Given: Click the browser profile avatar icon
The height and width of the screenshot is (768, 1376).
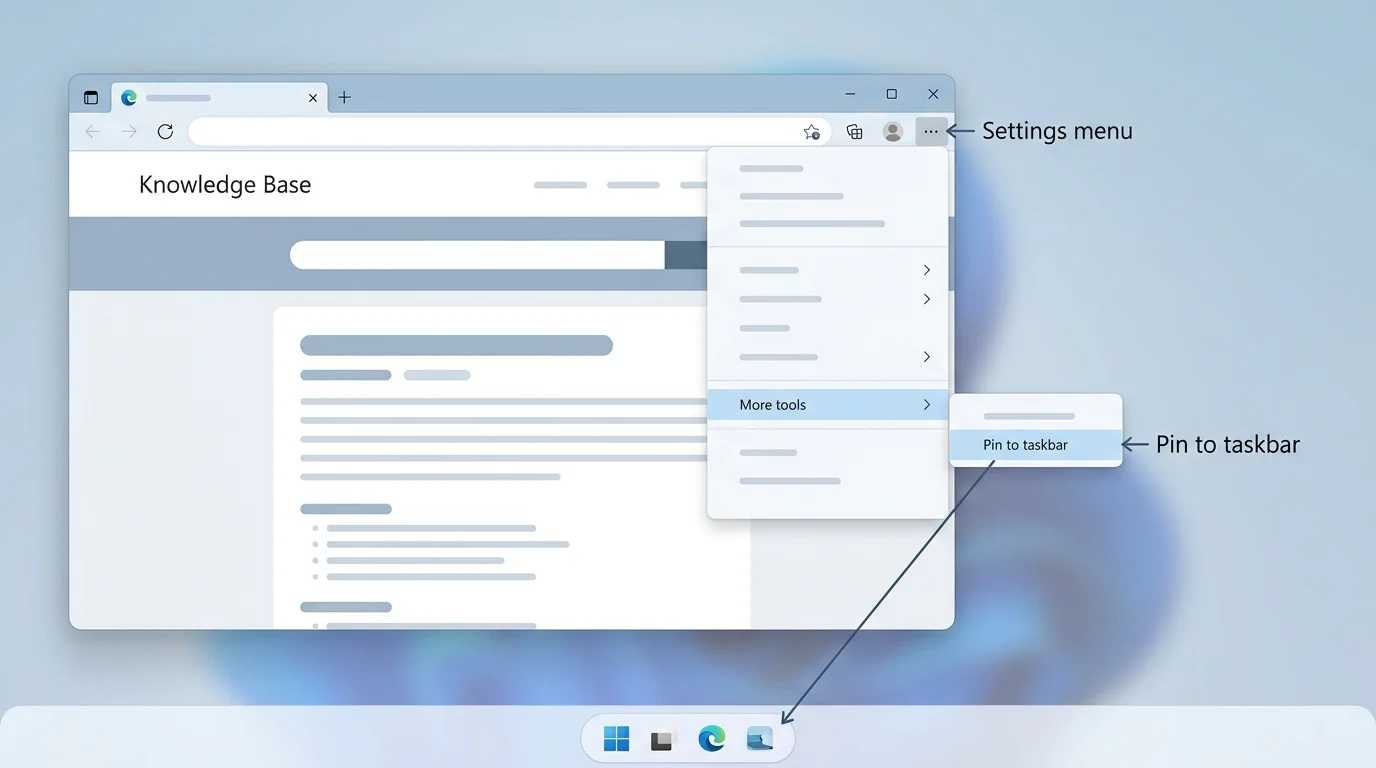Looking at the screenshot, I should [893, 131].
